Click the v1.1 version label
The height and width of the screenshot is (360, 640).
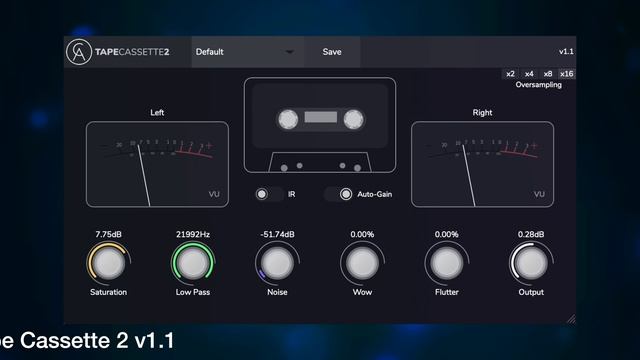pos(566,52)
